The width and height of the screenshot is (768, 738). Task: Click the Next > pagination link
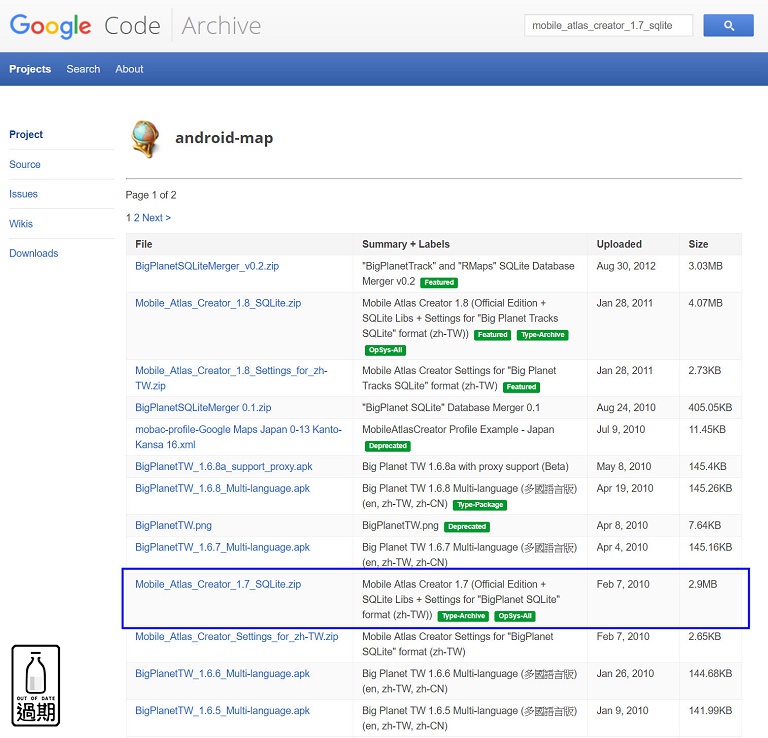(x=156, y=217)
